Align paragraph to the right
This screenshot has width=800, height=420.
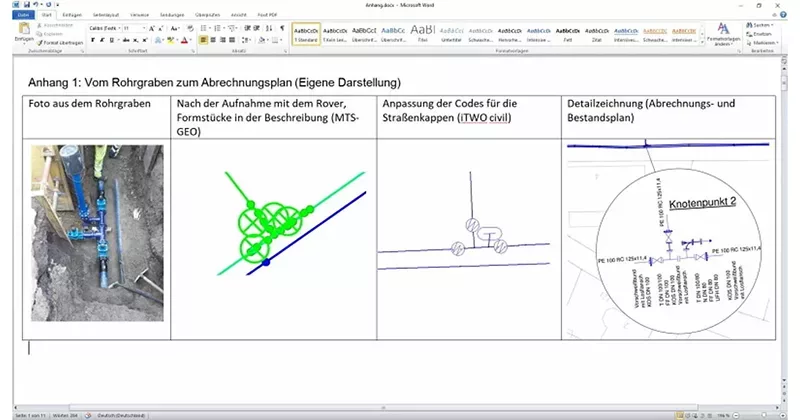tap(222, 40)
